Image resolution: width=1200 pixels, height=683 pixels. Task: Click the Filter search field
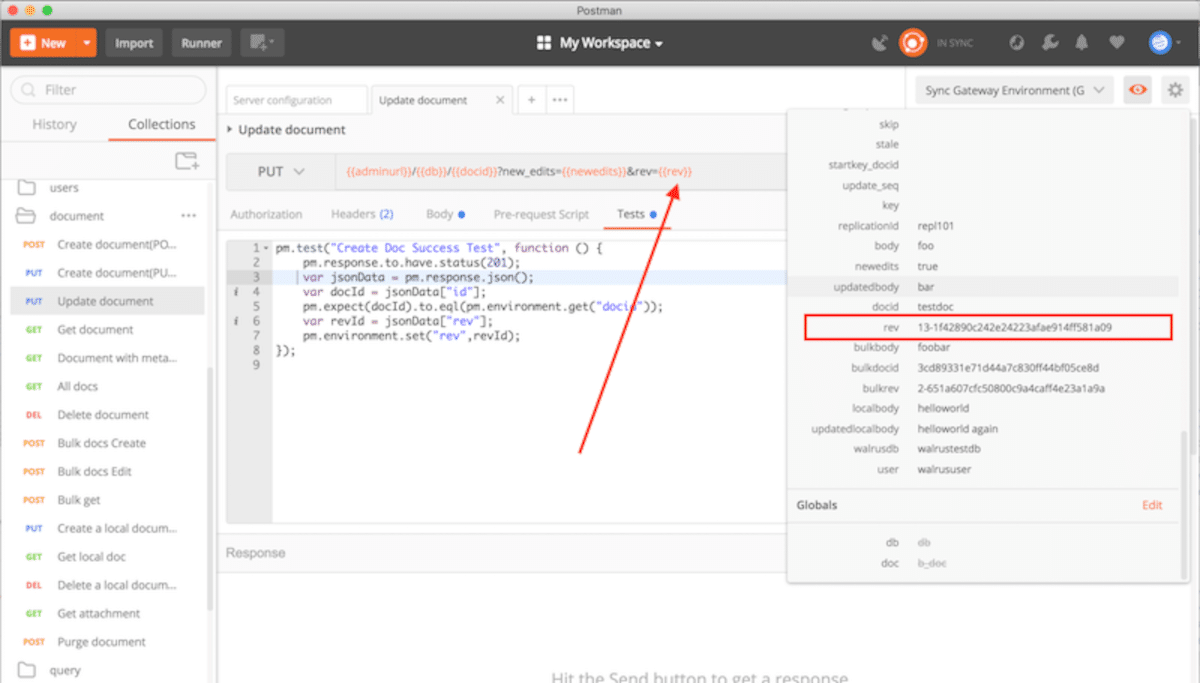pyautogui.click(x=108, y=90)
